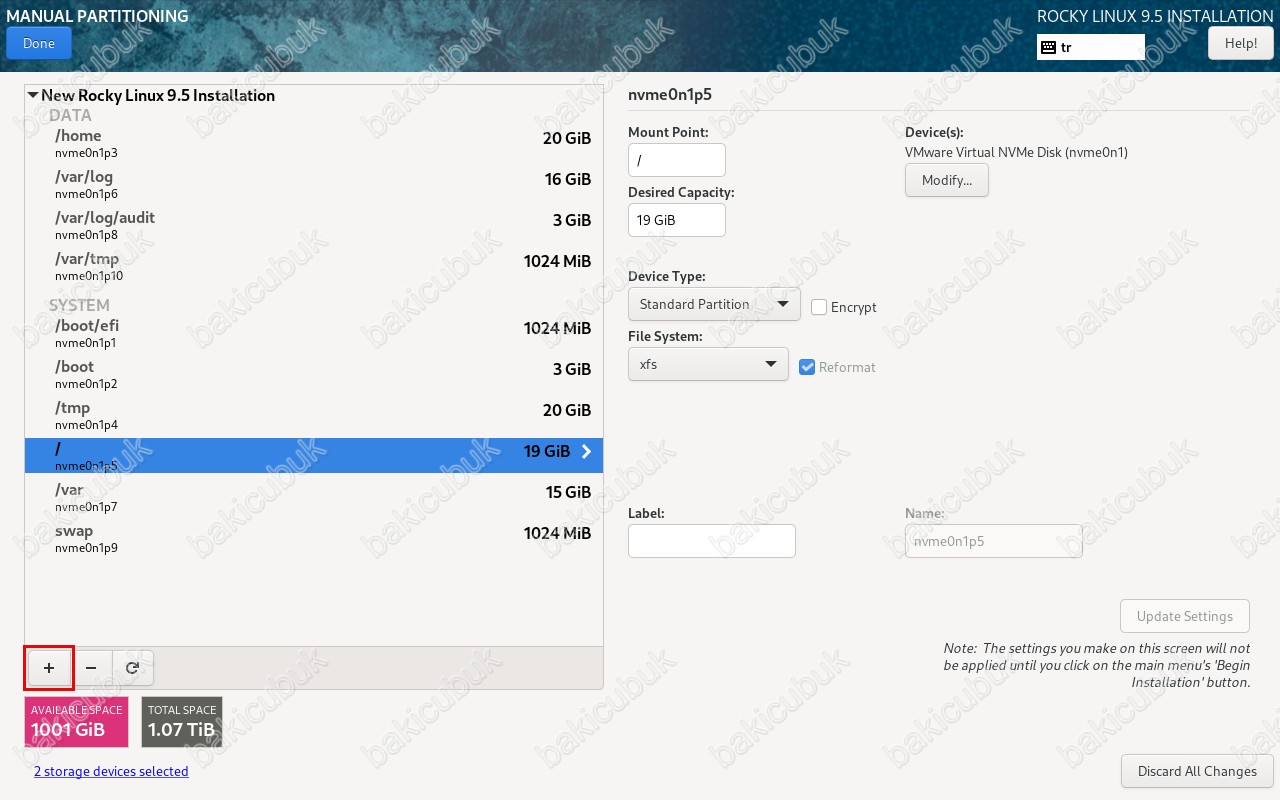Click the AVAILABLE SPACE 1001 GiB box
The image size is (1280, 800).
[x=77, y=722]
